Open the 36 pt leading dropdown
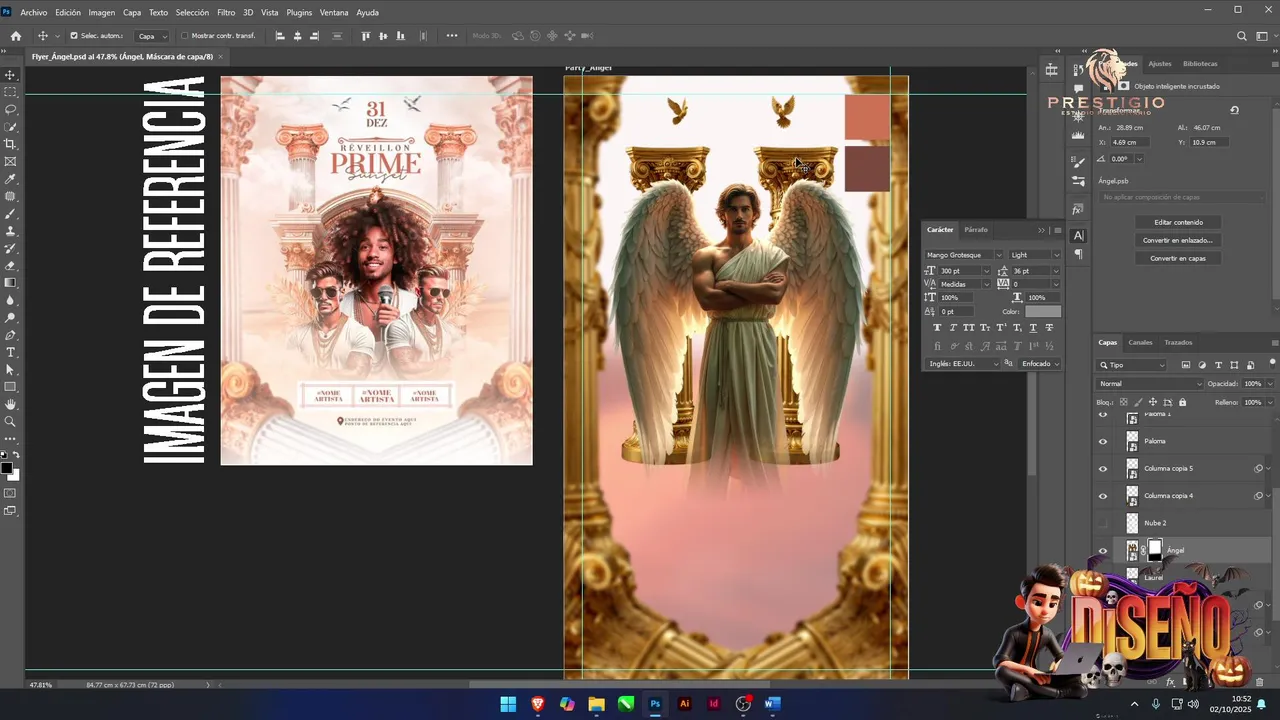1280x720 pixels. point(1056,271)
